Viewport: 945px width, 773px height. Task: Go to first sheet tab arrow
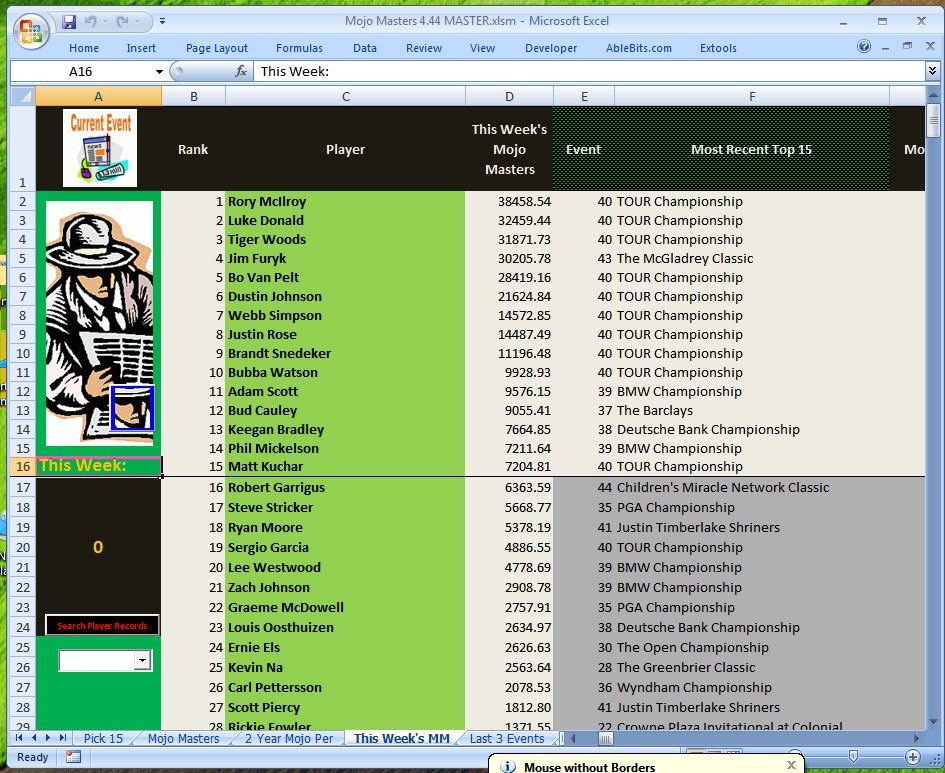[19, 737]
